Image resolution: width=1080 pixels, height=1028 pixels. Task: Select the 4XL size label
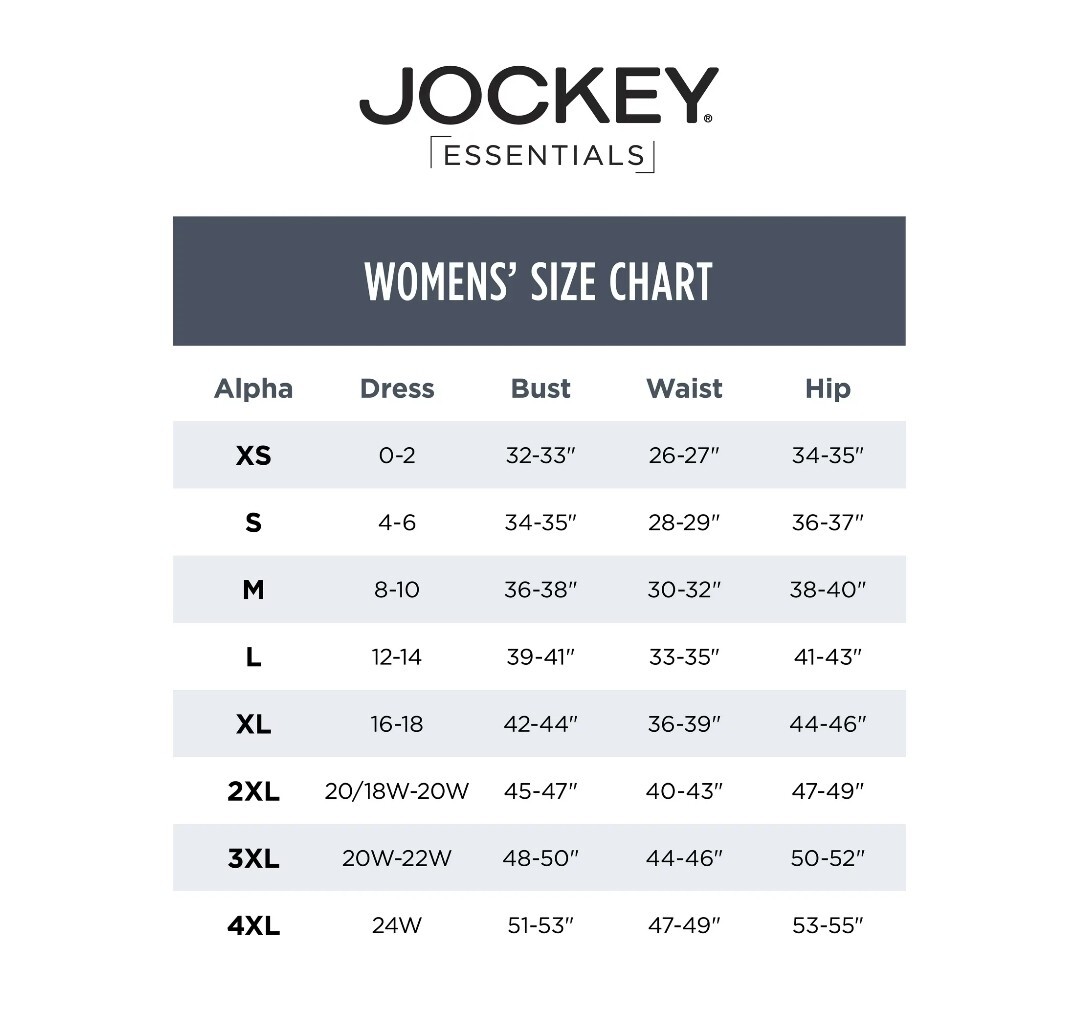(x=253, y=926)
